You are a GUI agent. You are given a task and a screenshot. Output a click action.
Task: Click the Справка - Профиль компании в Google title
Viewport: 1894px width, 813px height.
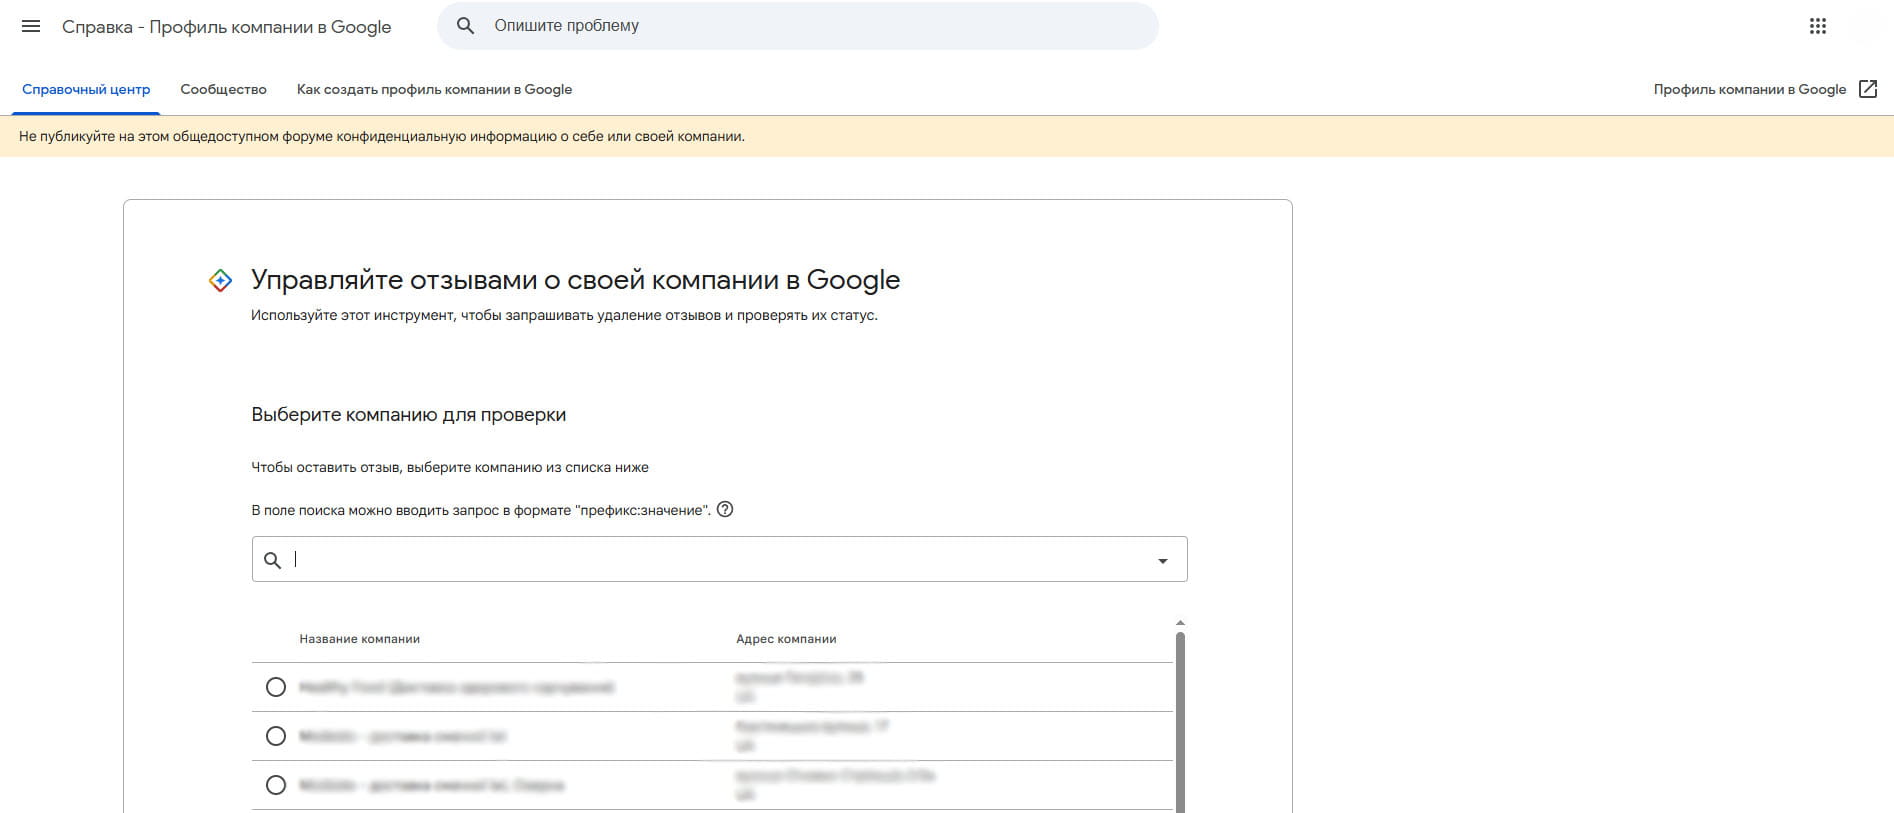coord(226,27)
